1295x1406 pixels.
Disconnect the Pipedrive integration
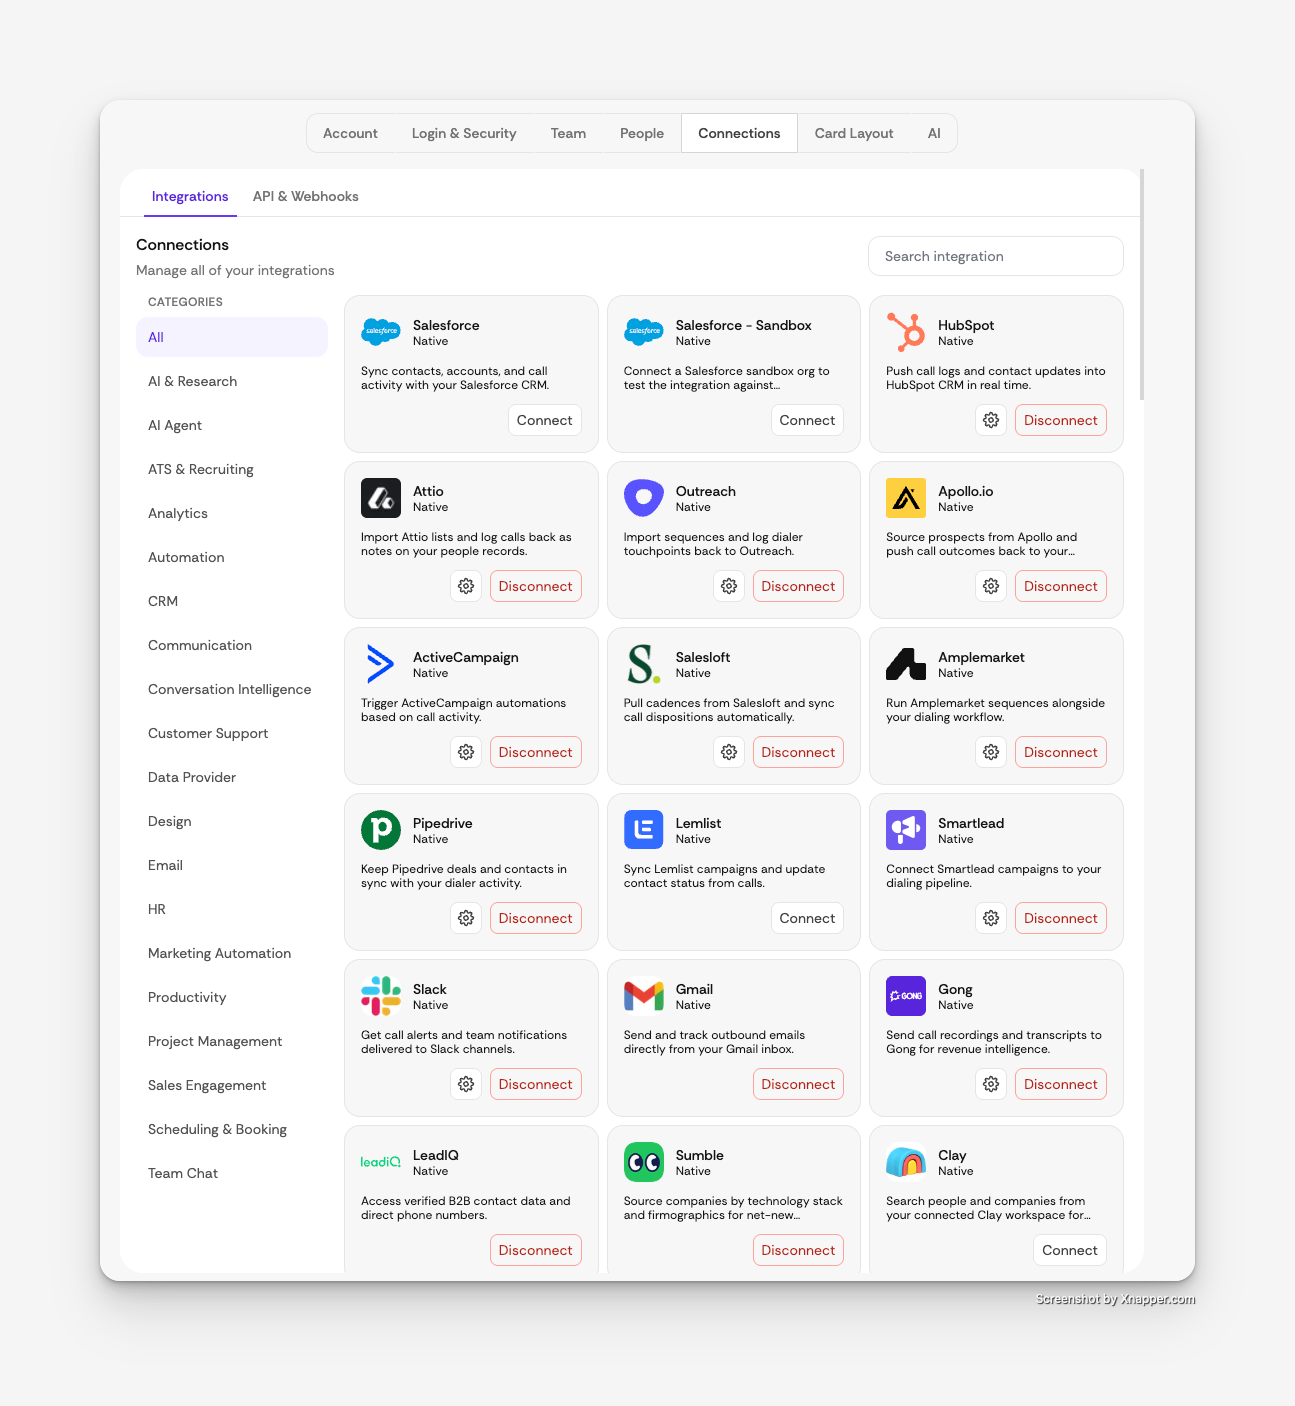tap(536, 918)
